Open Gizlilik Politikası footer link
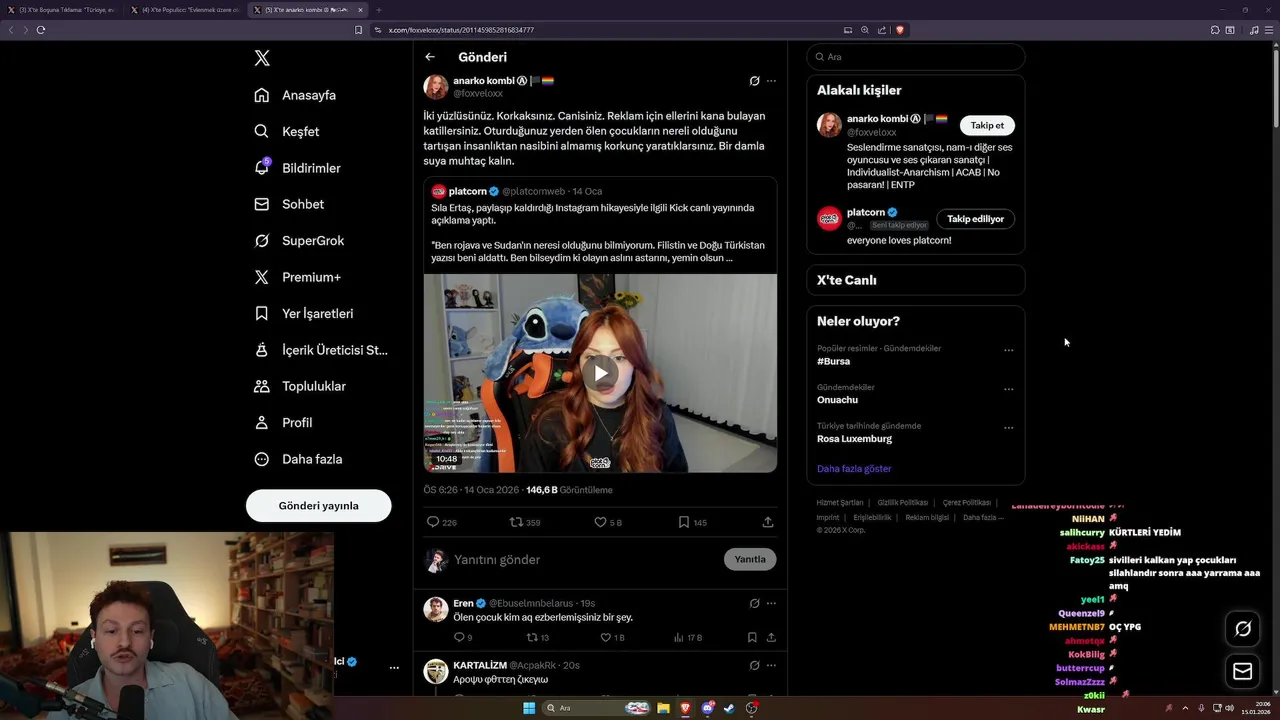This screenshot has height=720, width=1280. tap(902, 503)
